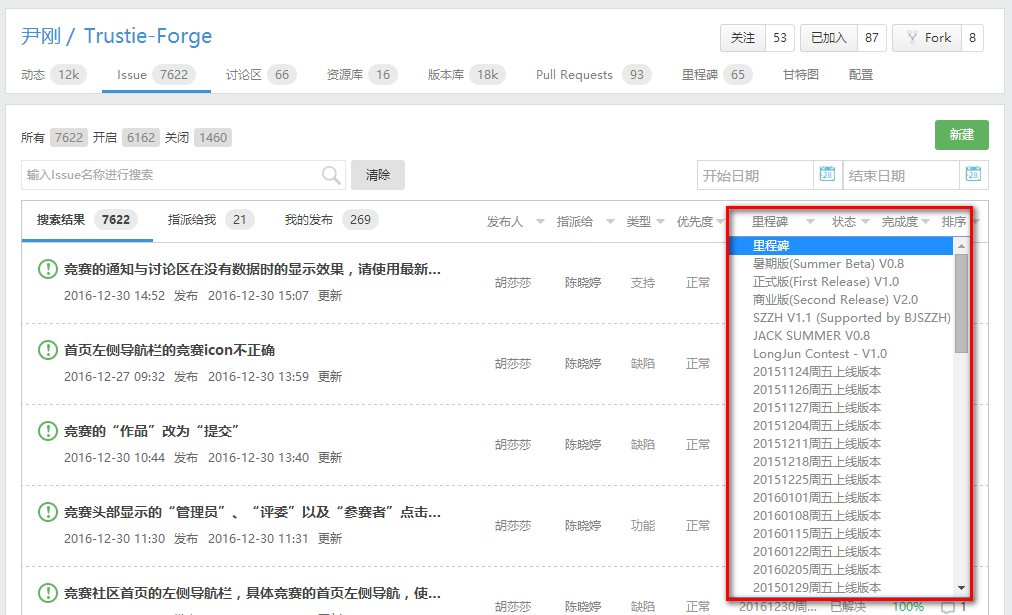Select LongJun Contest - V1.0 milestone
This screenshot has width=1012, height=615.
point(841,354)
